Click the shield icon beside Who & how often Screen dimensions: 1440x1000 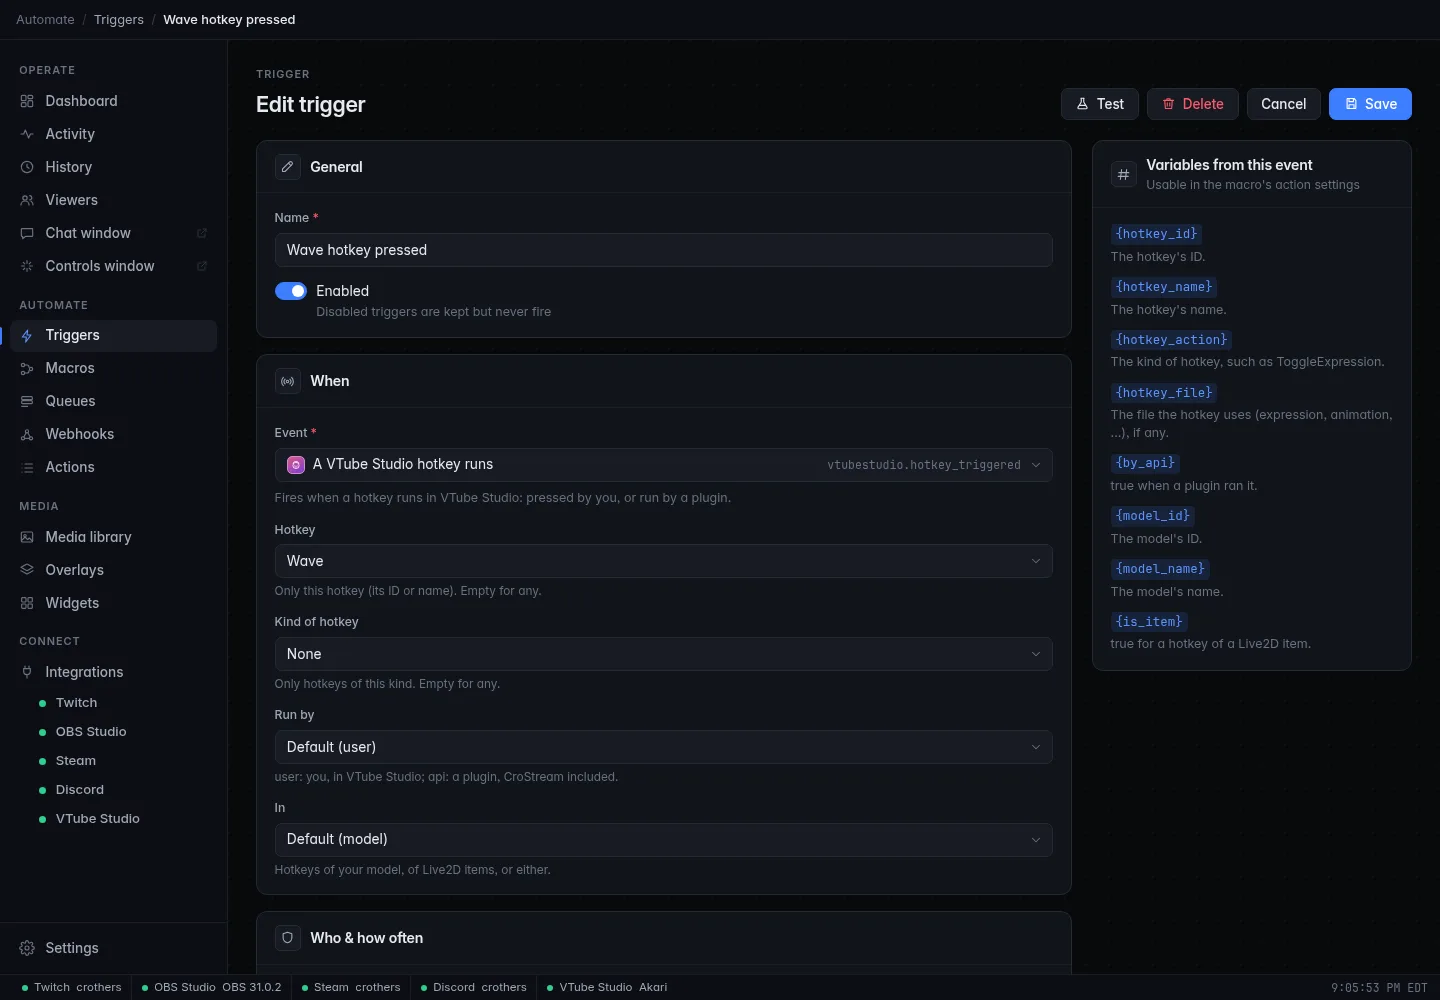(288, 938)
